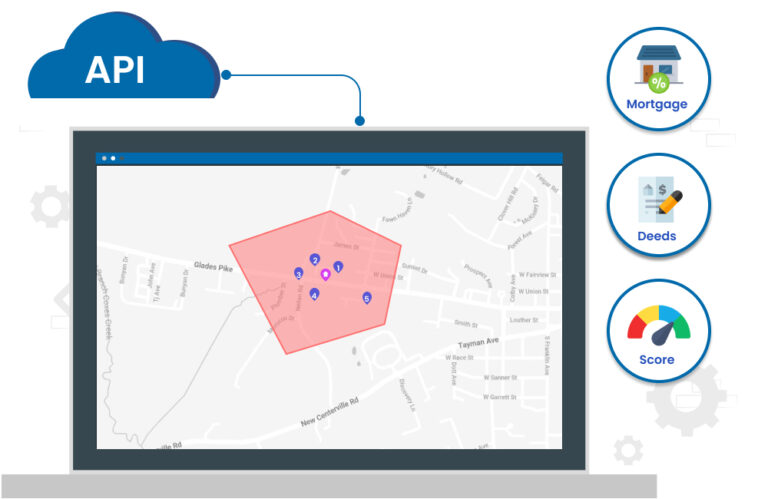768x499 pixels.
Task: Click map pin number 2
Action: 315,260
